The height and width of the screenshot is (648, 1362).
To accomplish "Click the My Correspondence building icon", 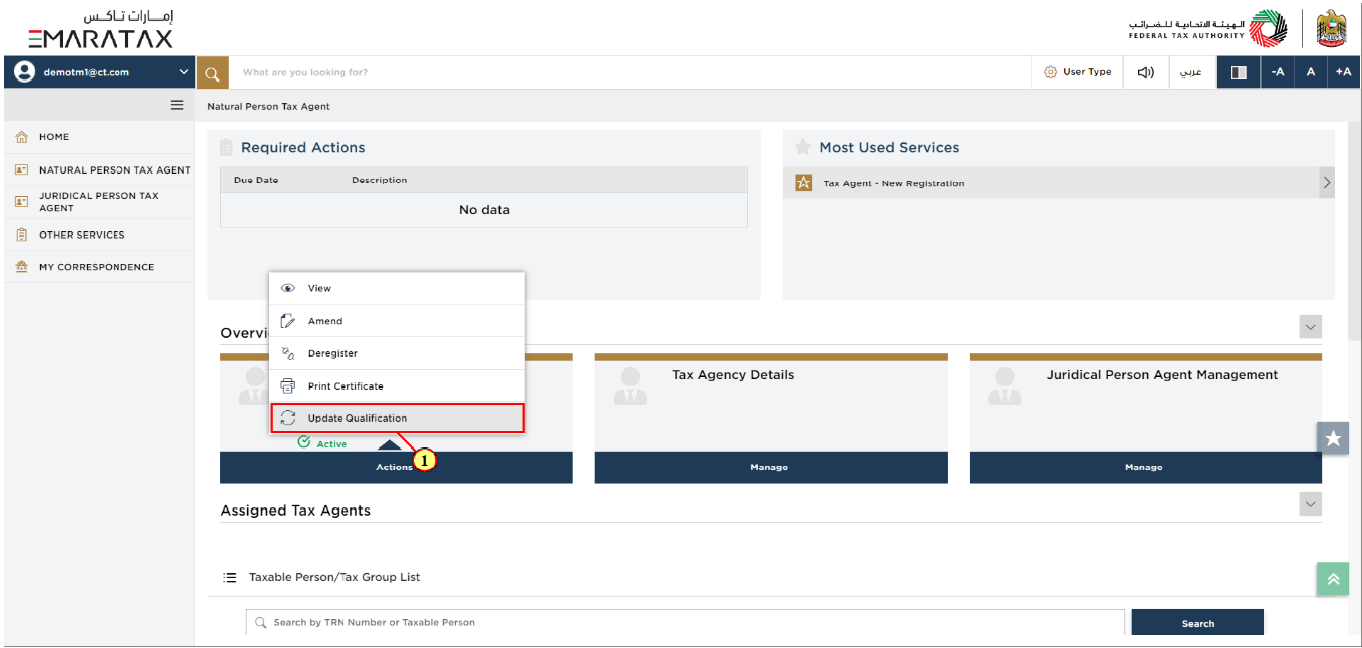I will point(21,267).
